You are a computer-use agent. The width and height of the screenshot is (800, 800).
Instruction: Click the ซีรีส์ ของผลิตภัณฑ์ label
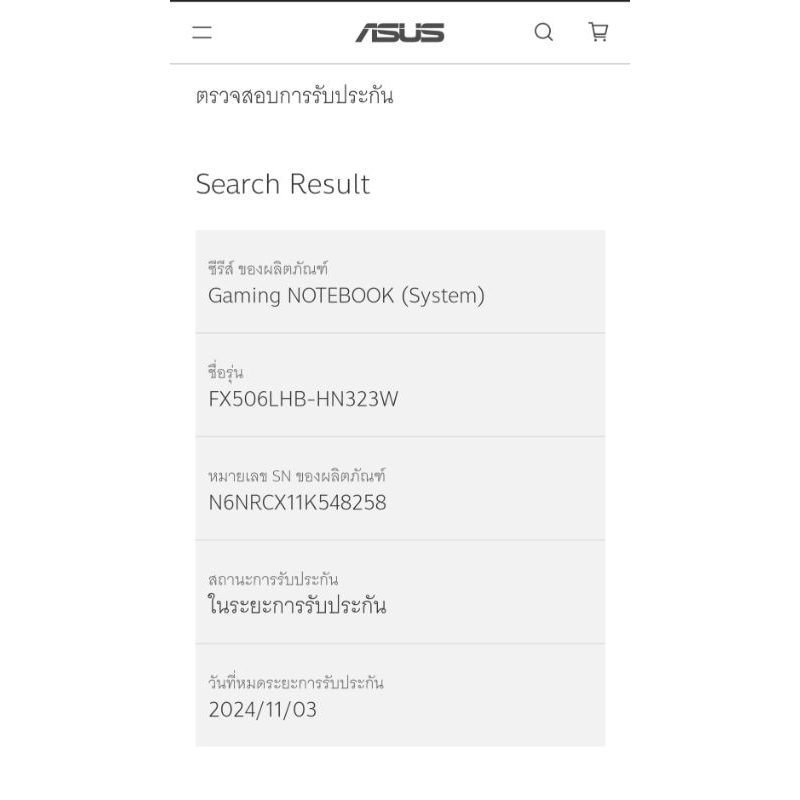[268, 269]
